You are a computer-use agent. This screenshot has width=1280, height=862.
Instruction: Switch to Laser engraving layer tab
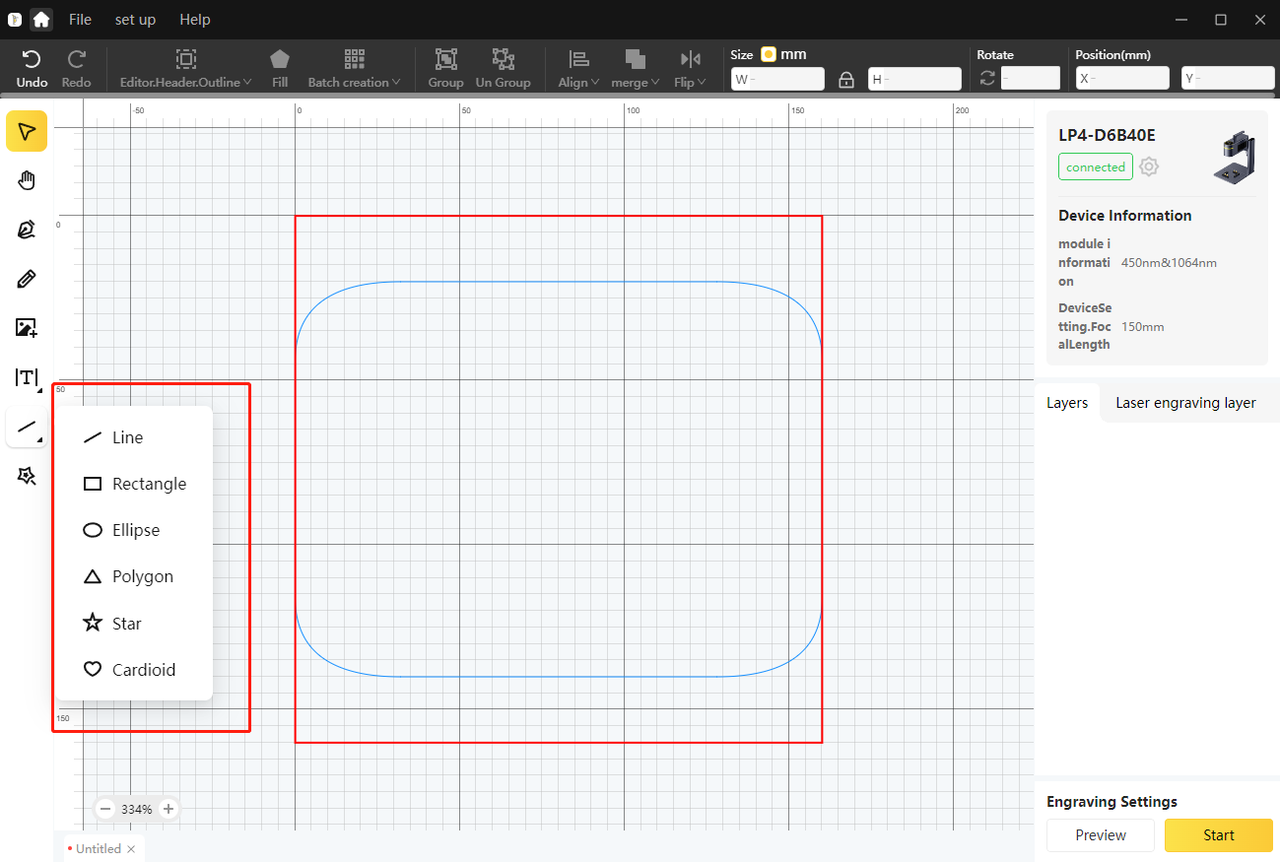[1185, 402]
